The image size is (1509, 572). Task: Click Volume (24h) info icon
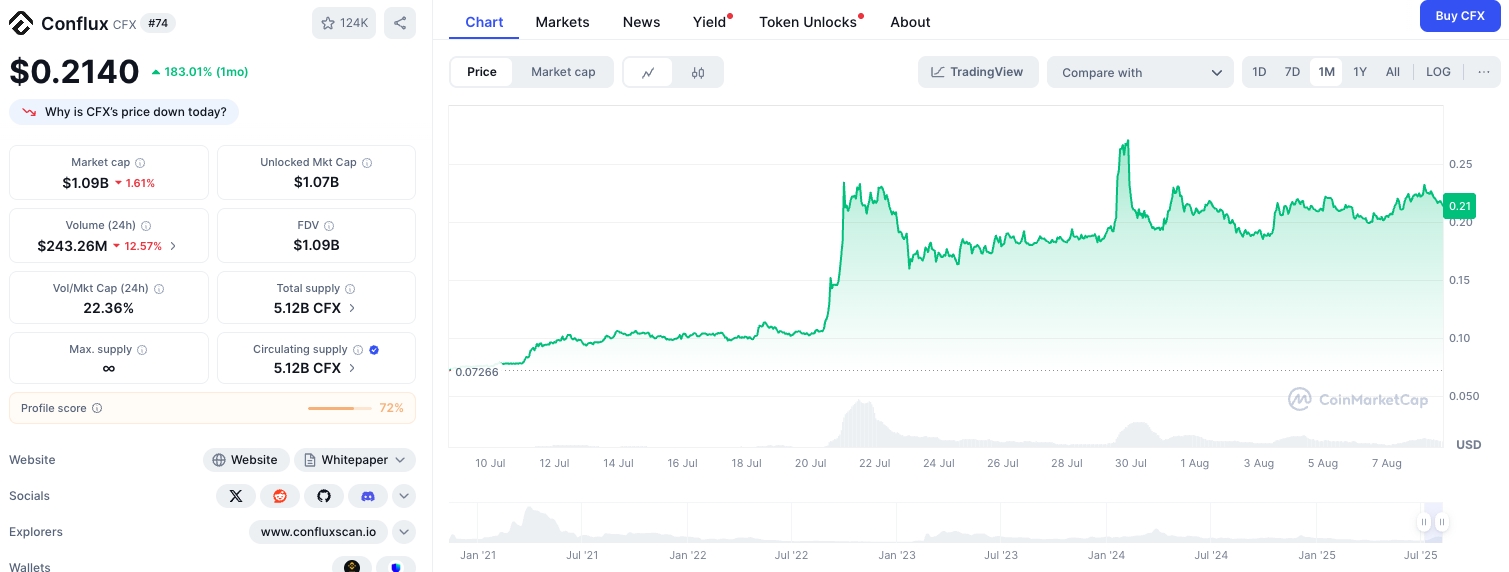point(146,226)
